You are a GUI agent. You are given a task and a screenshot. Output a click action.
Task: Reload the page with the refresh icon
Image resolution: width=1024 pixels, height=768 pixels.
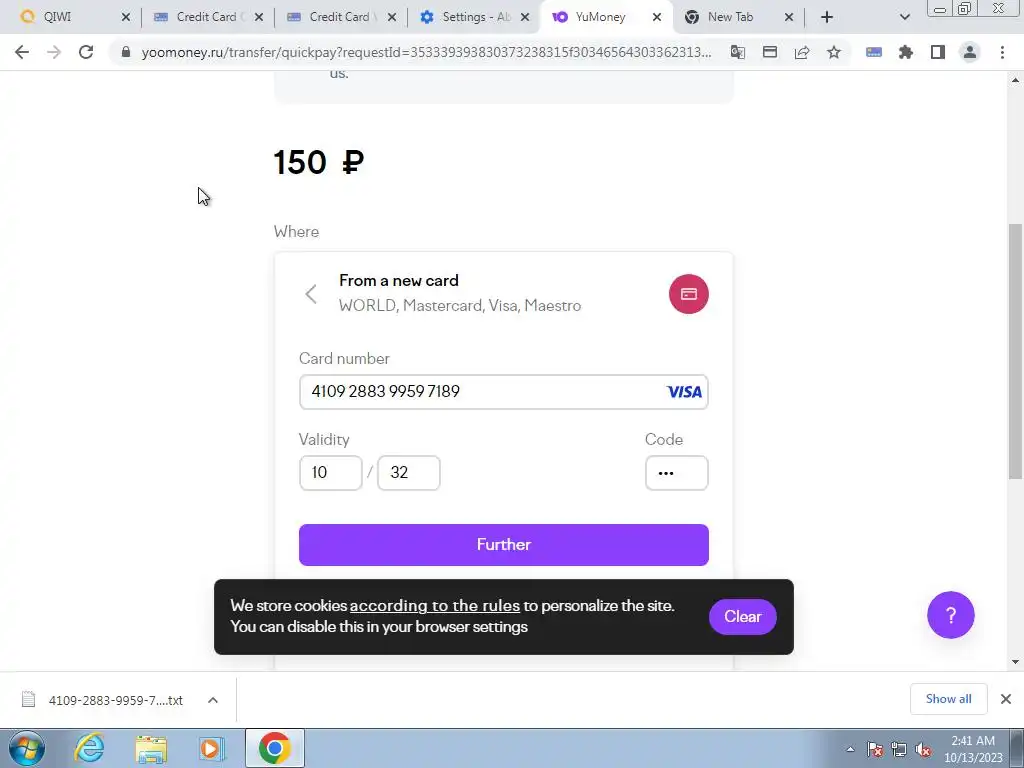click(x=86, y=52)
